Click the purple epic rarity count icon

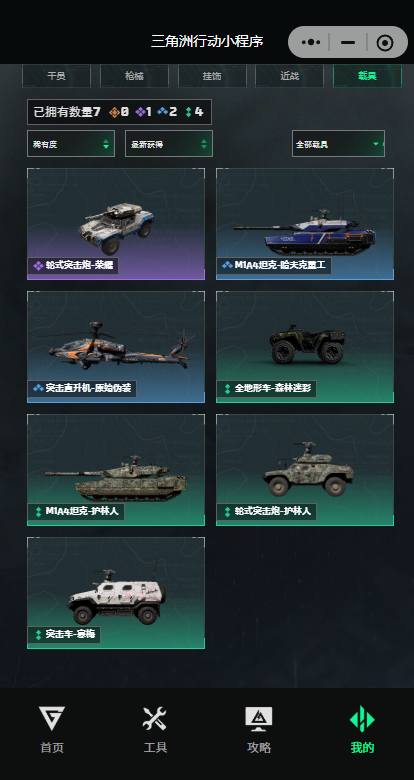pos(140,112)
